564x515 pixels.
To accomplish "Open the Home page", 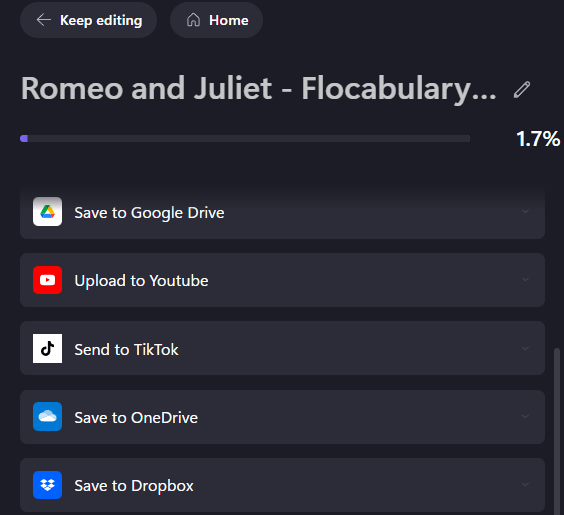I will 216,20.
